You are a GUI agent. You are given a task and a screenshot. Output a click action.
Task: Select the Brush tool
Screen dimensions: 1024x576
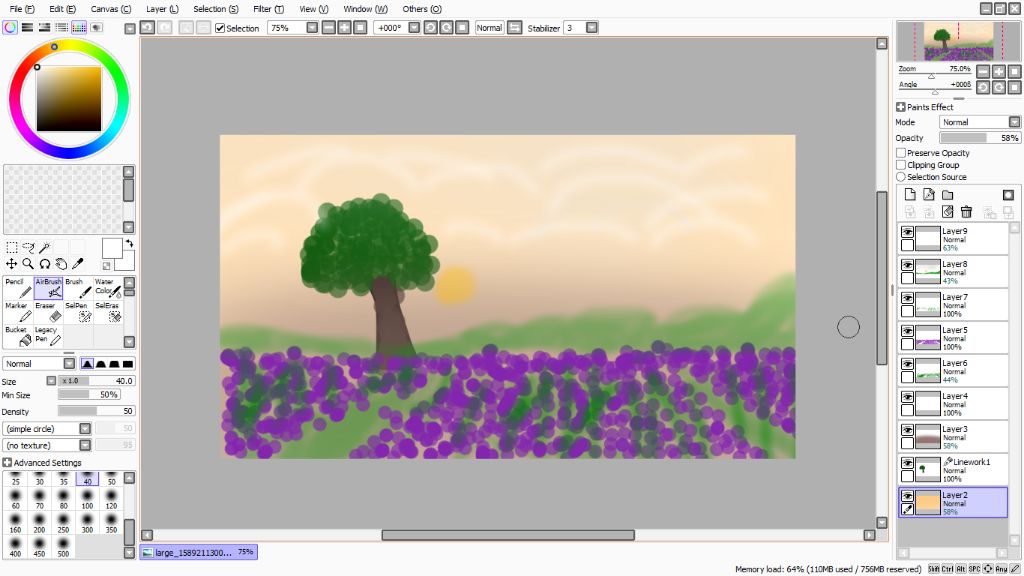point(78,287)
